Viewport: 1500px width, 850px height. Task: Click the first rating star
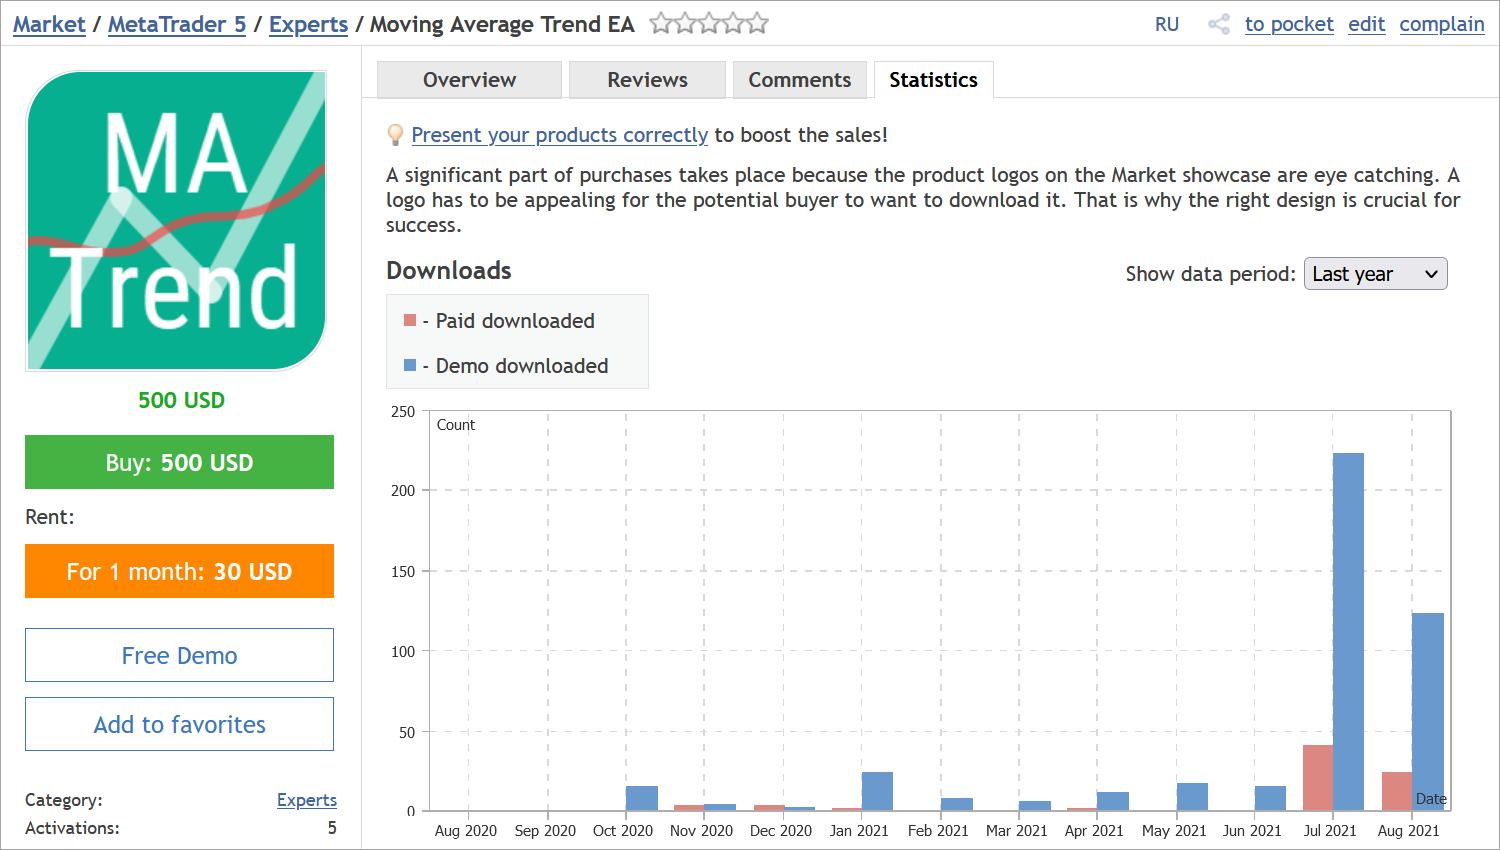pyautogui.click(x=662, y=21)
